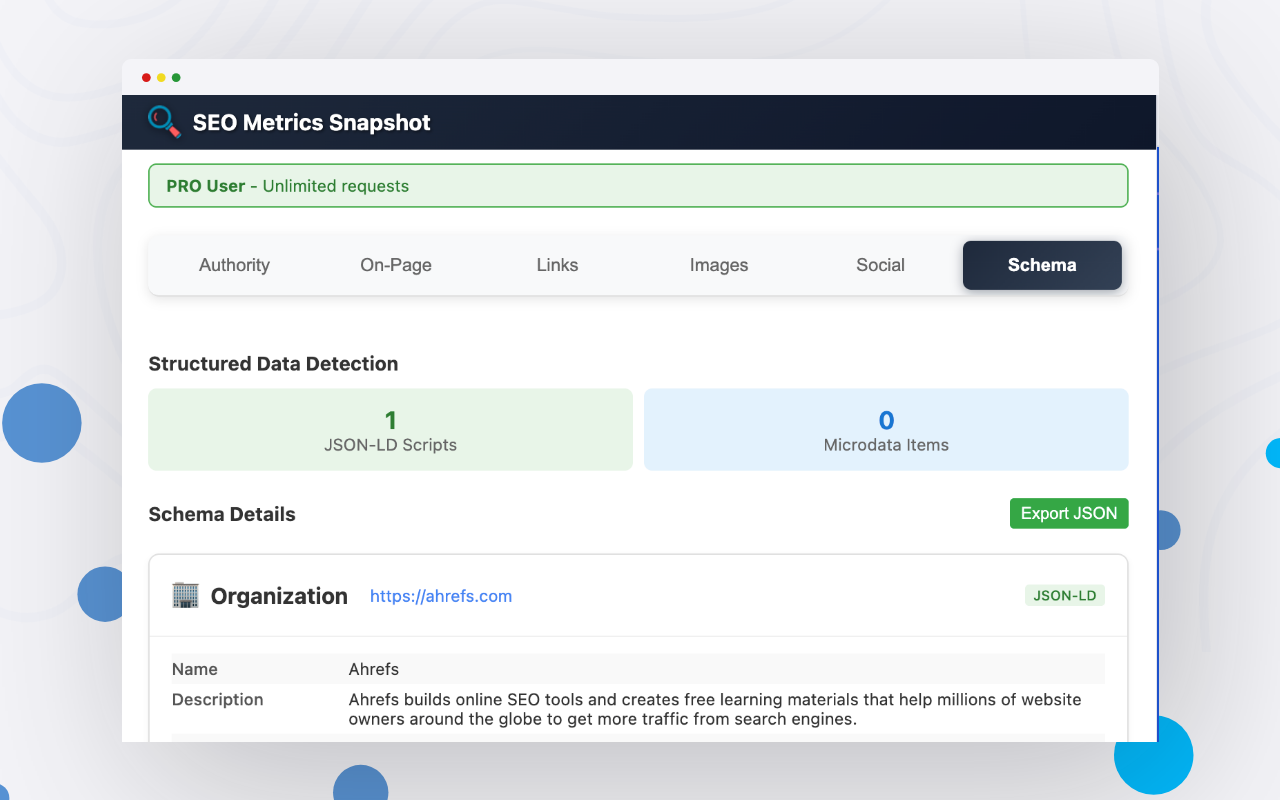Click the Organization building icon
This screenshot has width=1280, height=800.
click(x=185, y=596)
